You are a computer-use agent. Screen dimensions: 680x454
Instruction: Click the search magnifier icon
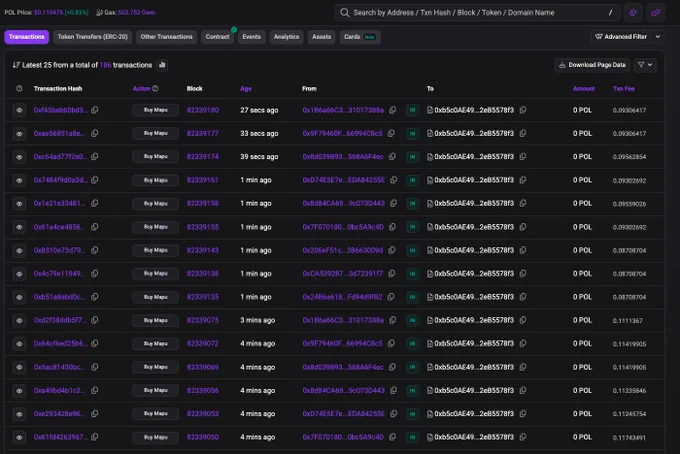click(344, 13)
